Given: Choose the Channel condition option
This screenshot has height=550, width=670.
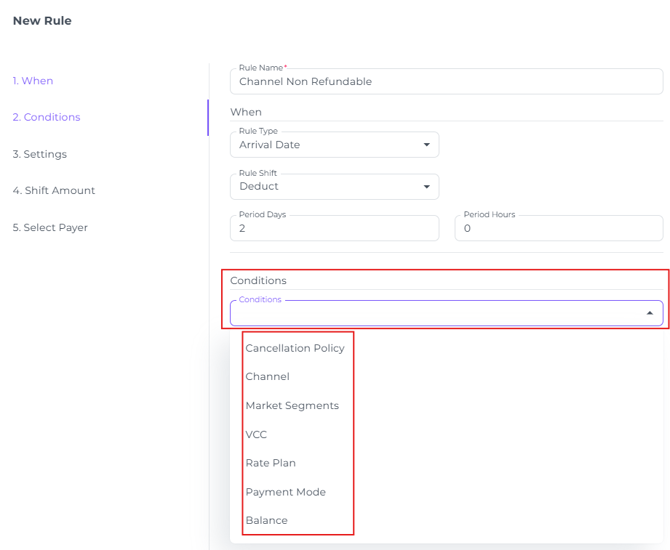Looking at the screenshot, I should click(267, 377).
